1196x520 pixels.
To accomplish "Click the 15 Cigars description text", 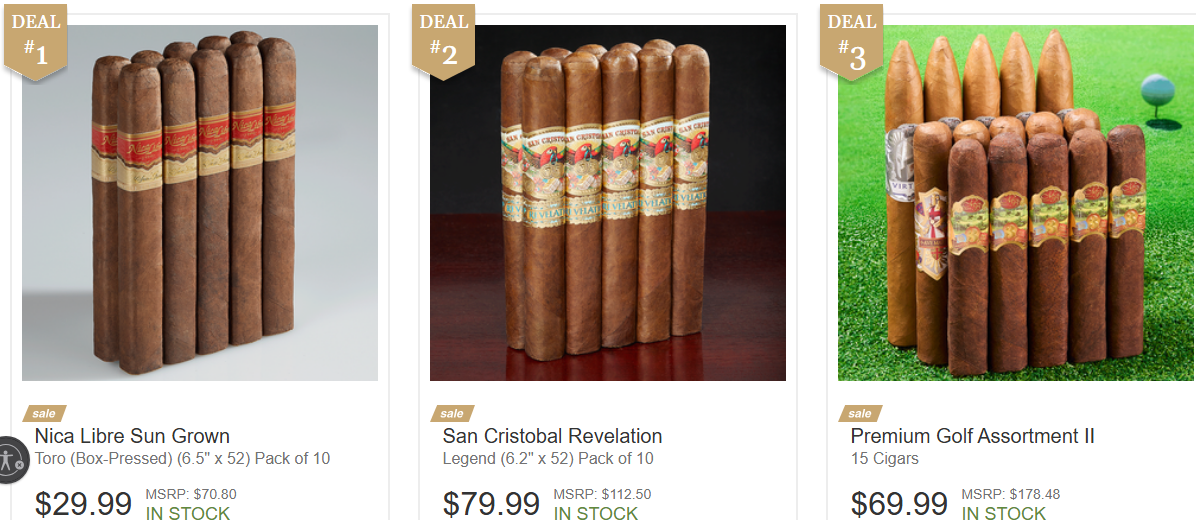I will point(885,459).
